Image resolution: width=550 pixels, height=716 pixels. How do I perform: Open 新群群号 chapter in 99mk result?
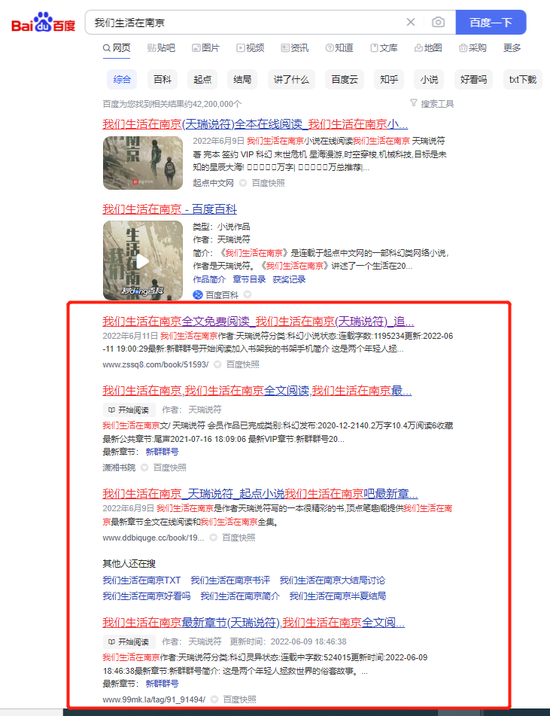click(162, 684)
